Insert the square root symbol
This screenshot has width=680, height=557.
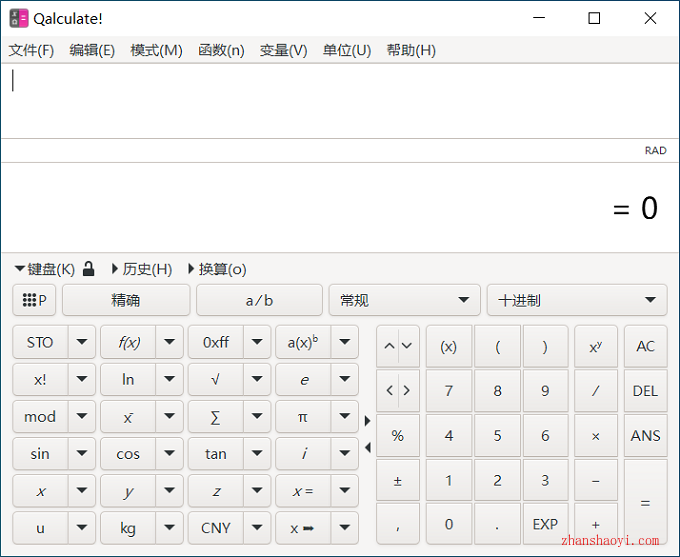(216, 380)
